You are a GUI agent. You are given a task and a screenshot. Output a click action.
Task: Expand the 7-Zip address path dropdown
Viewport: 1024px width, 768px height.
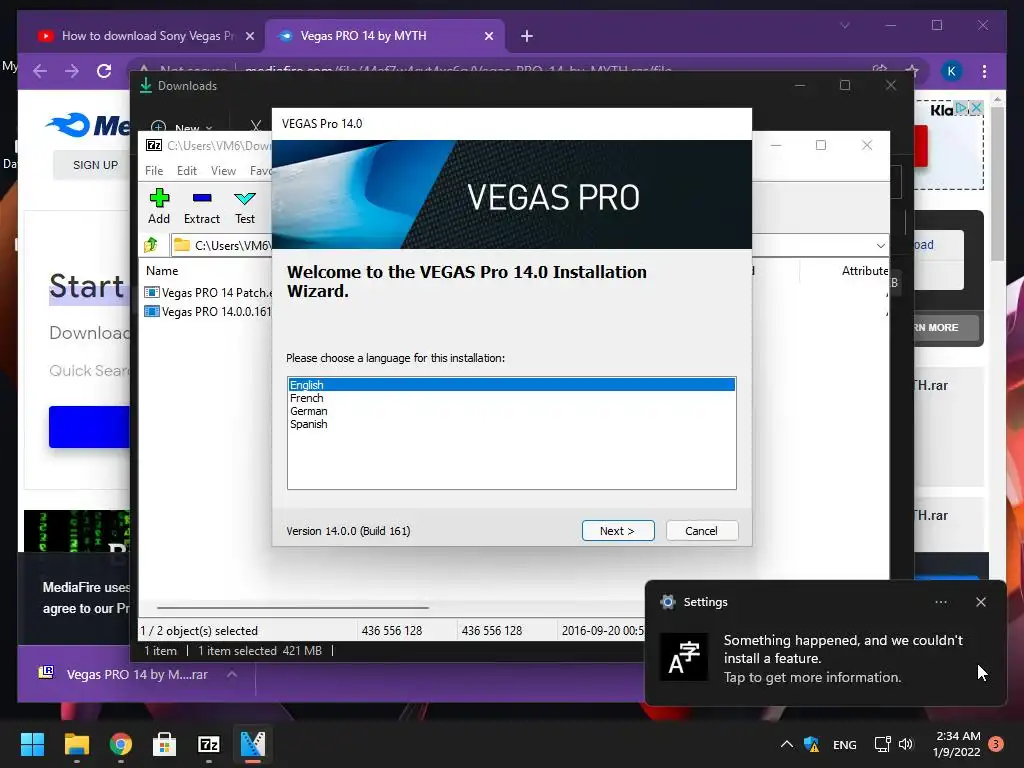880,246
